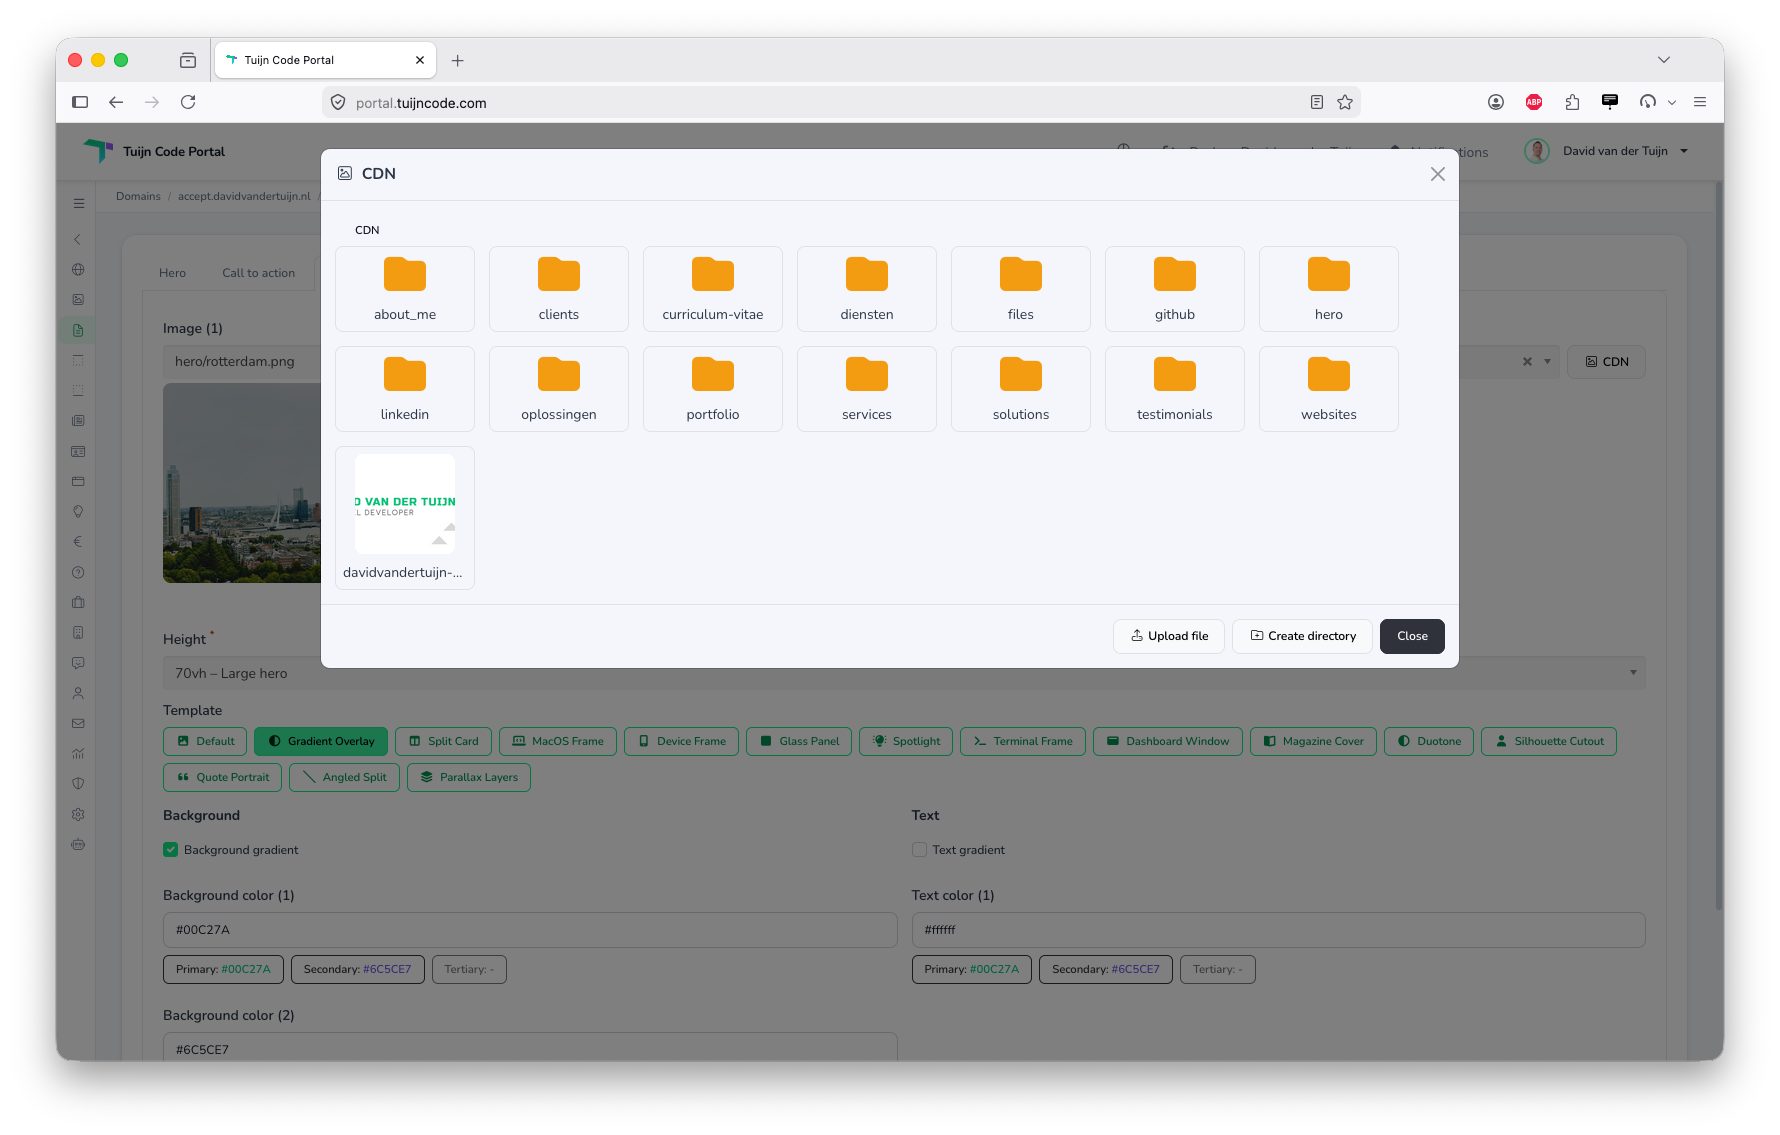Open the clients folder
Image resolution: width=1780 pixels, height=1135 pixels.
[559, 289]
